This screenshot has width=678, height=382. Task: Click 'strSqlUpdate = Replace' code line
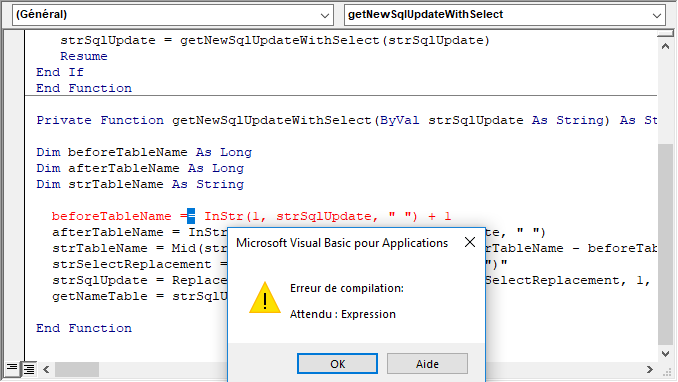139,280
